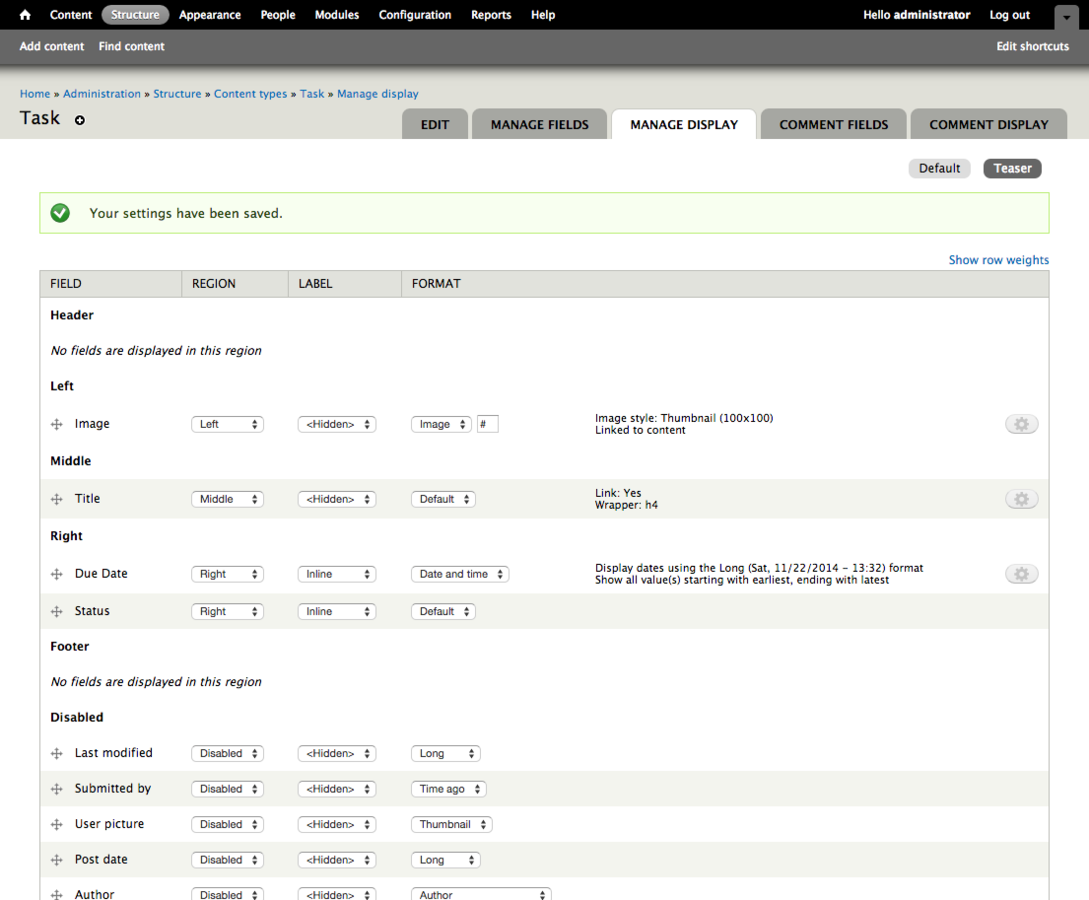1089x900 pixels.
Task: Select the Default view mode
Action: tap(940, 168)
